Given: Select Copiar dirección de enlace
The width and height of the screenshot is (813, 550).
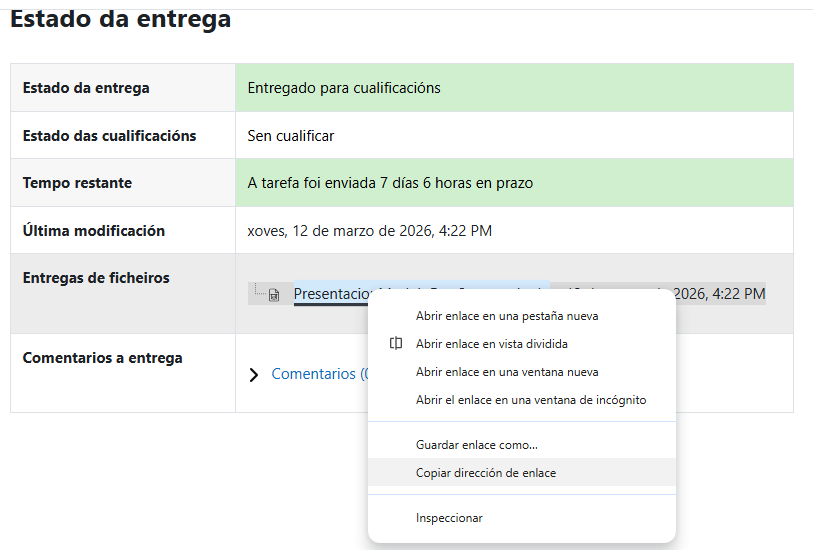Looking at the screenshot, I should (522, 473).
